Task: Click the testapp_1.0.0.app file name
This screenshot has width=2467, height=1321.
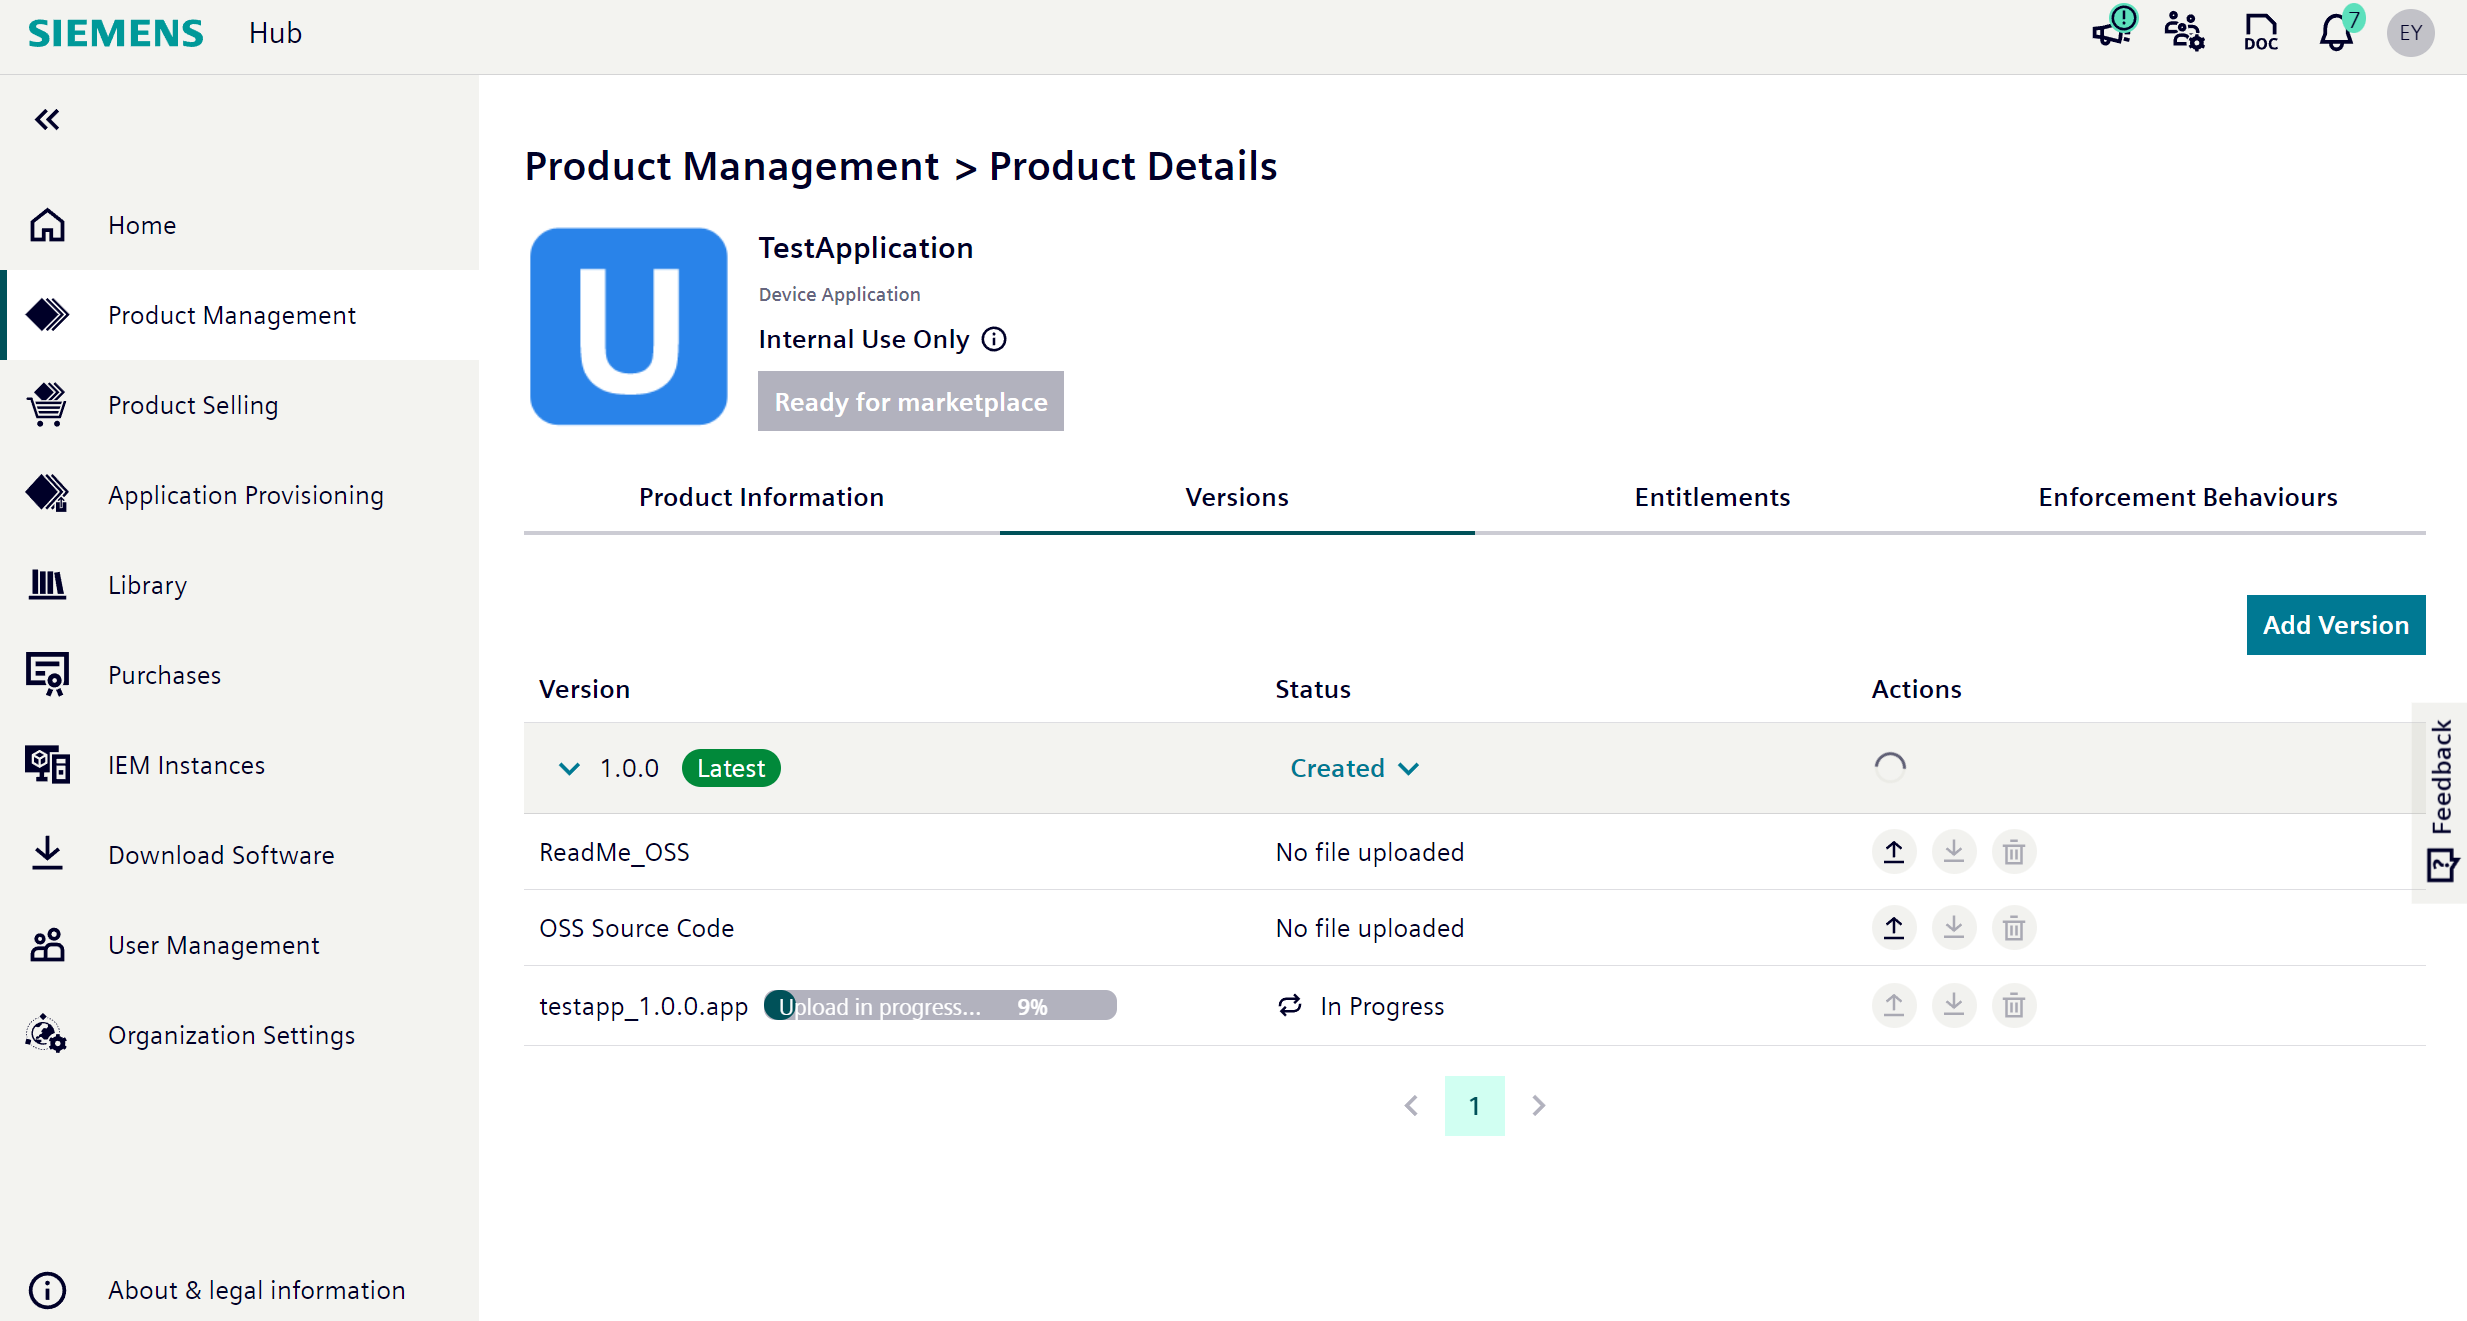Action: pyautogui.click(x=643, y=1006)
